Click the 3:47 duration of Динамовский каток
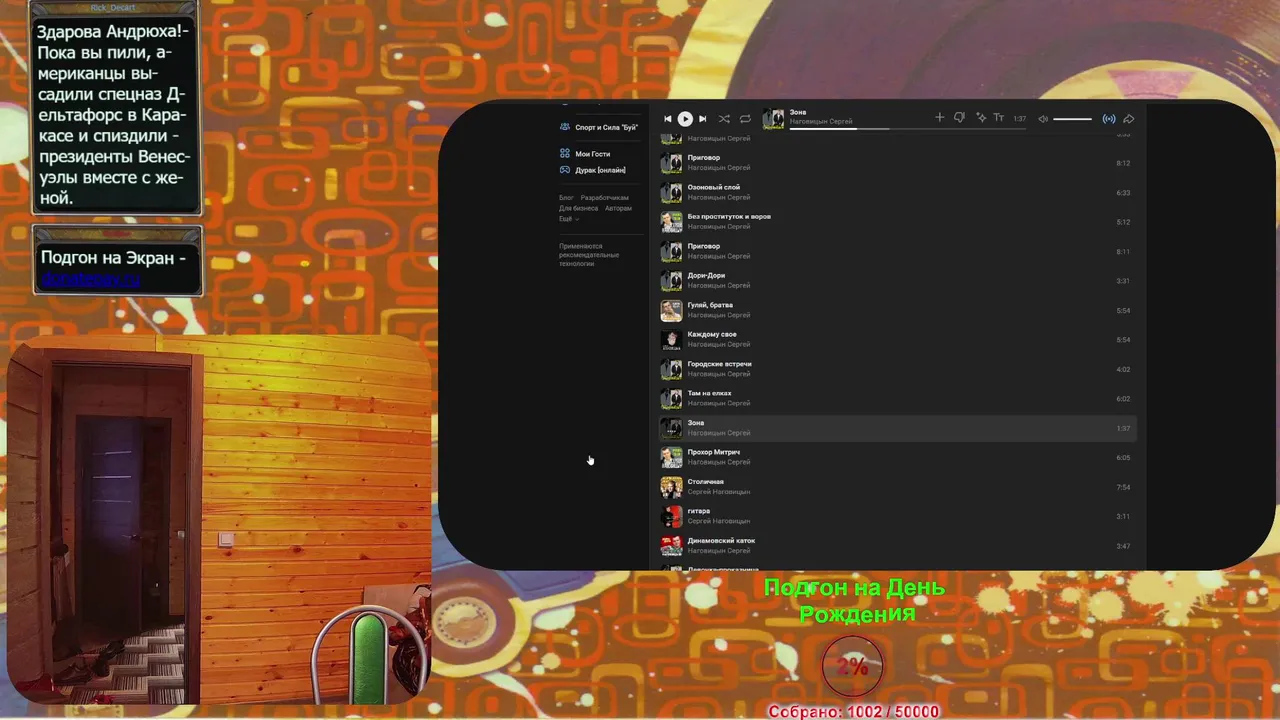The image size is (1280, 720). [1123, 547]
